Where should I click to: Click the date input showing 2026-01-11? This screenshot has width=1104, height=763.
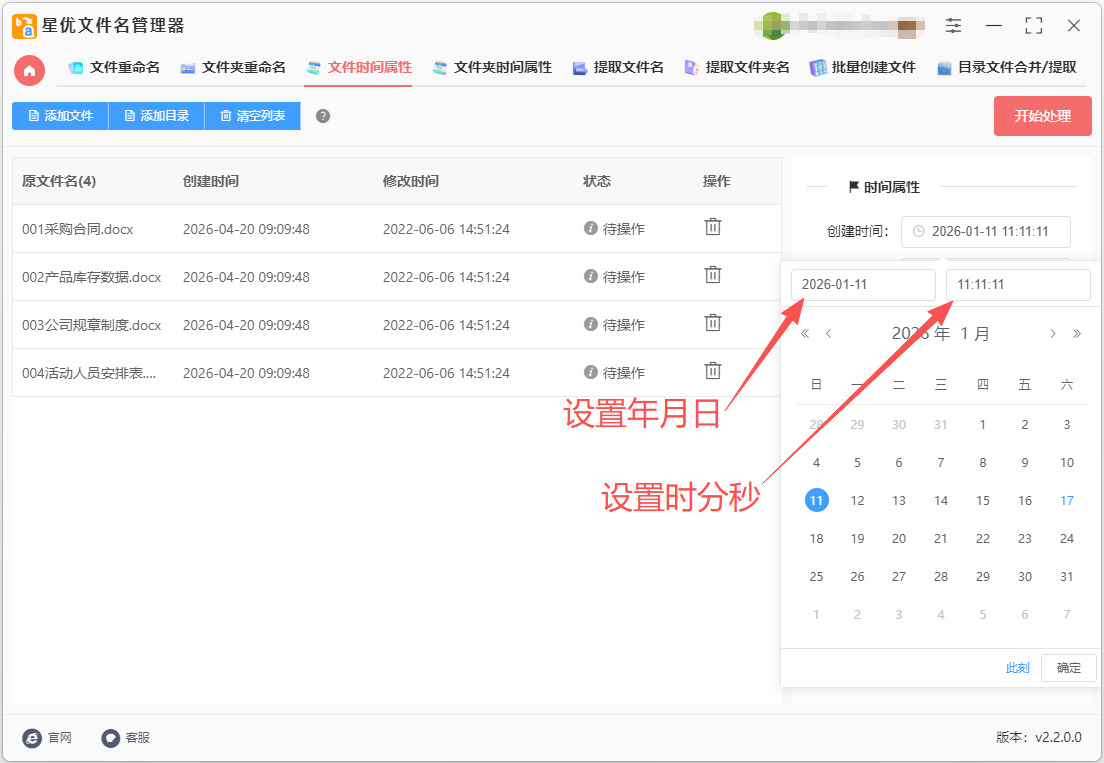pos(863,285)
